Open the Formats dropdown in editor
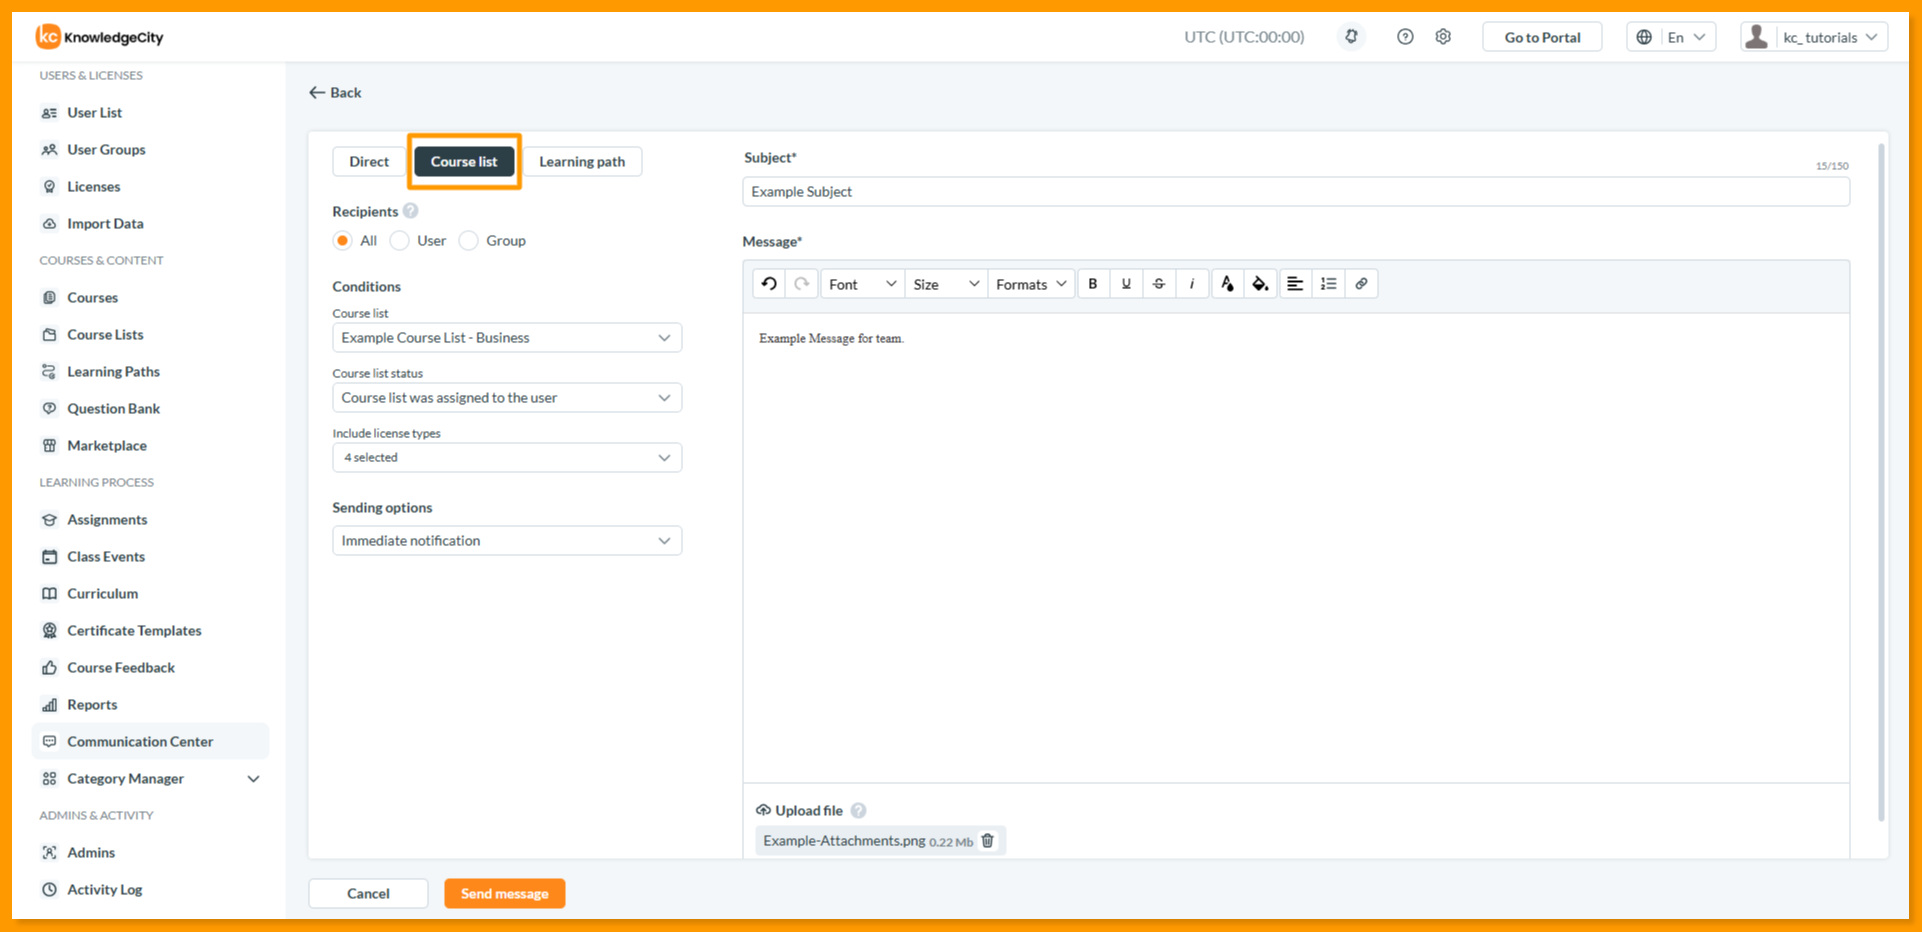Image resolution: width=1922 pixels, height=932 pixels. pos(1031,284)
